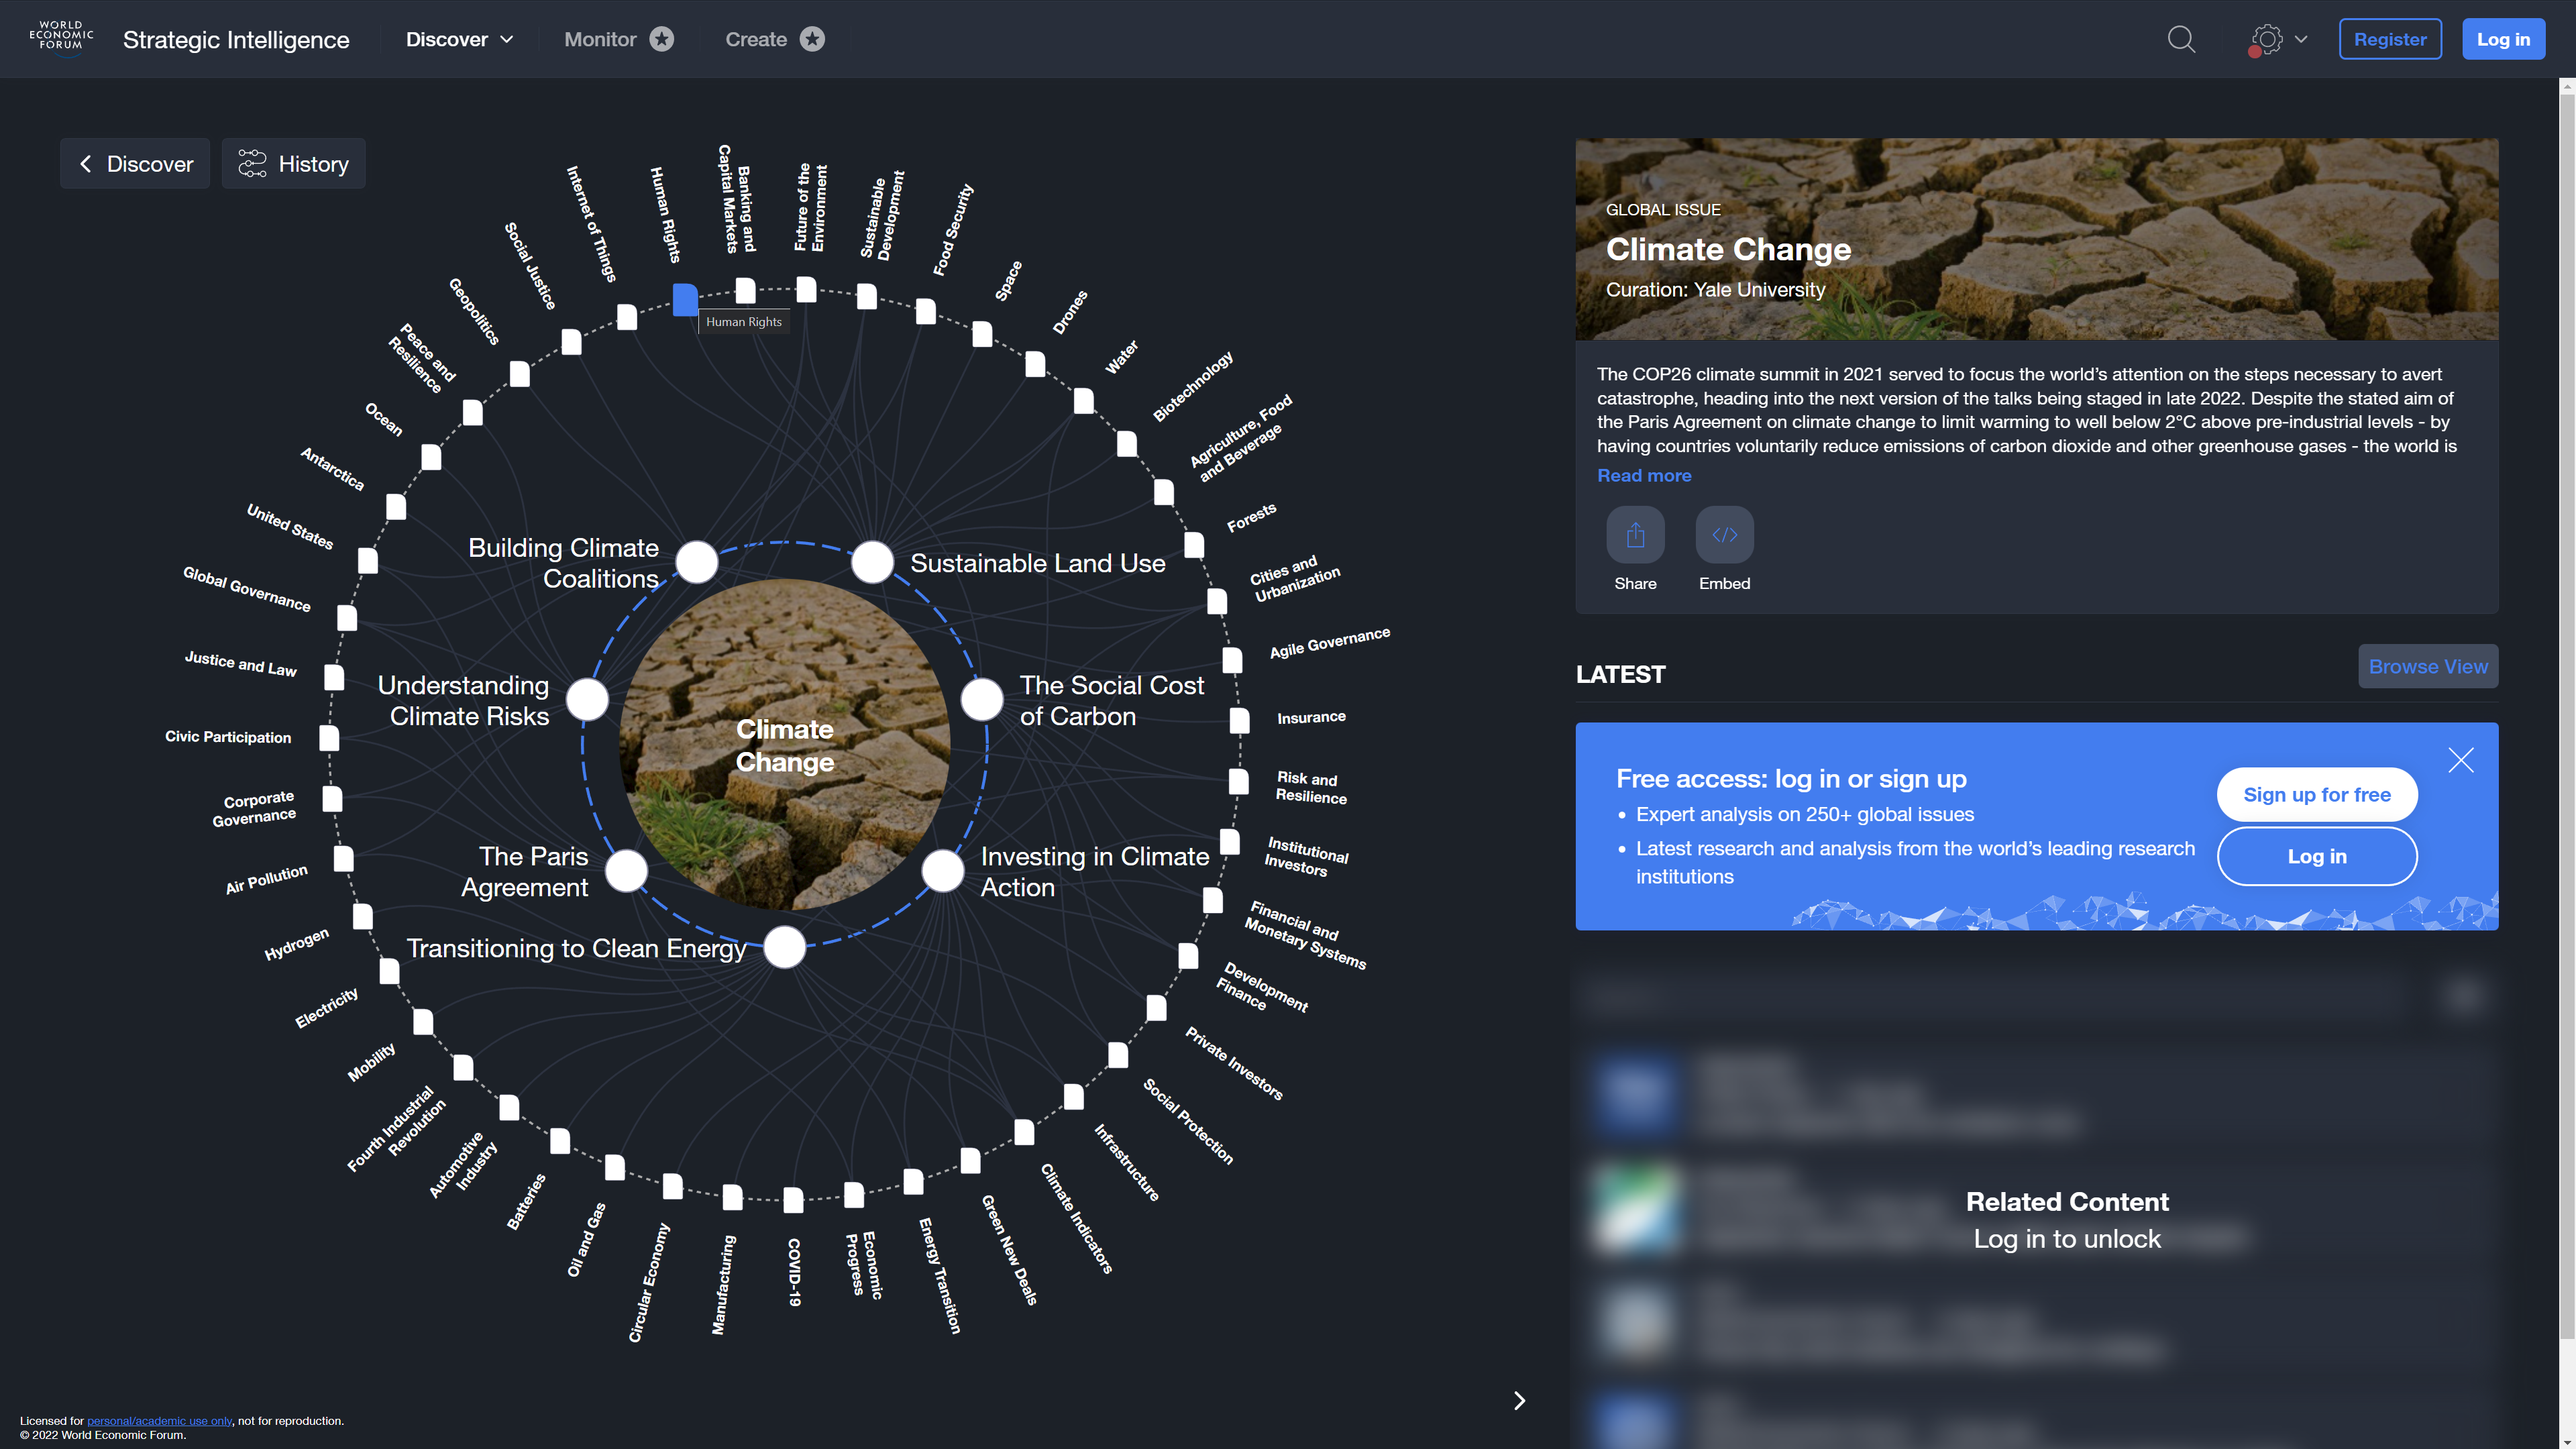
Task: Click the highlighted Human Rights node
Action: tap(685, 299)
